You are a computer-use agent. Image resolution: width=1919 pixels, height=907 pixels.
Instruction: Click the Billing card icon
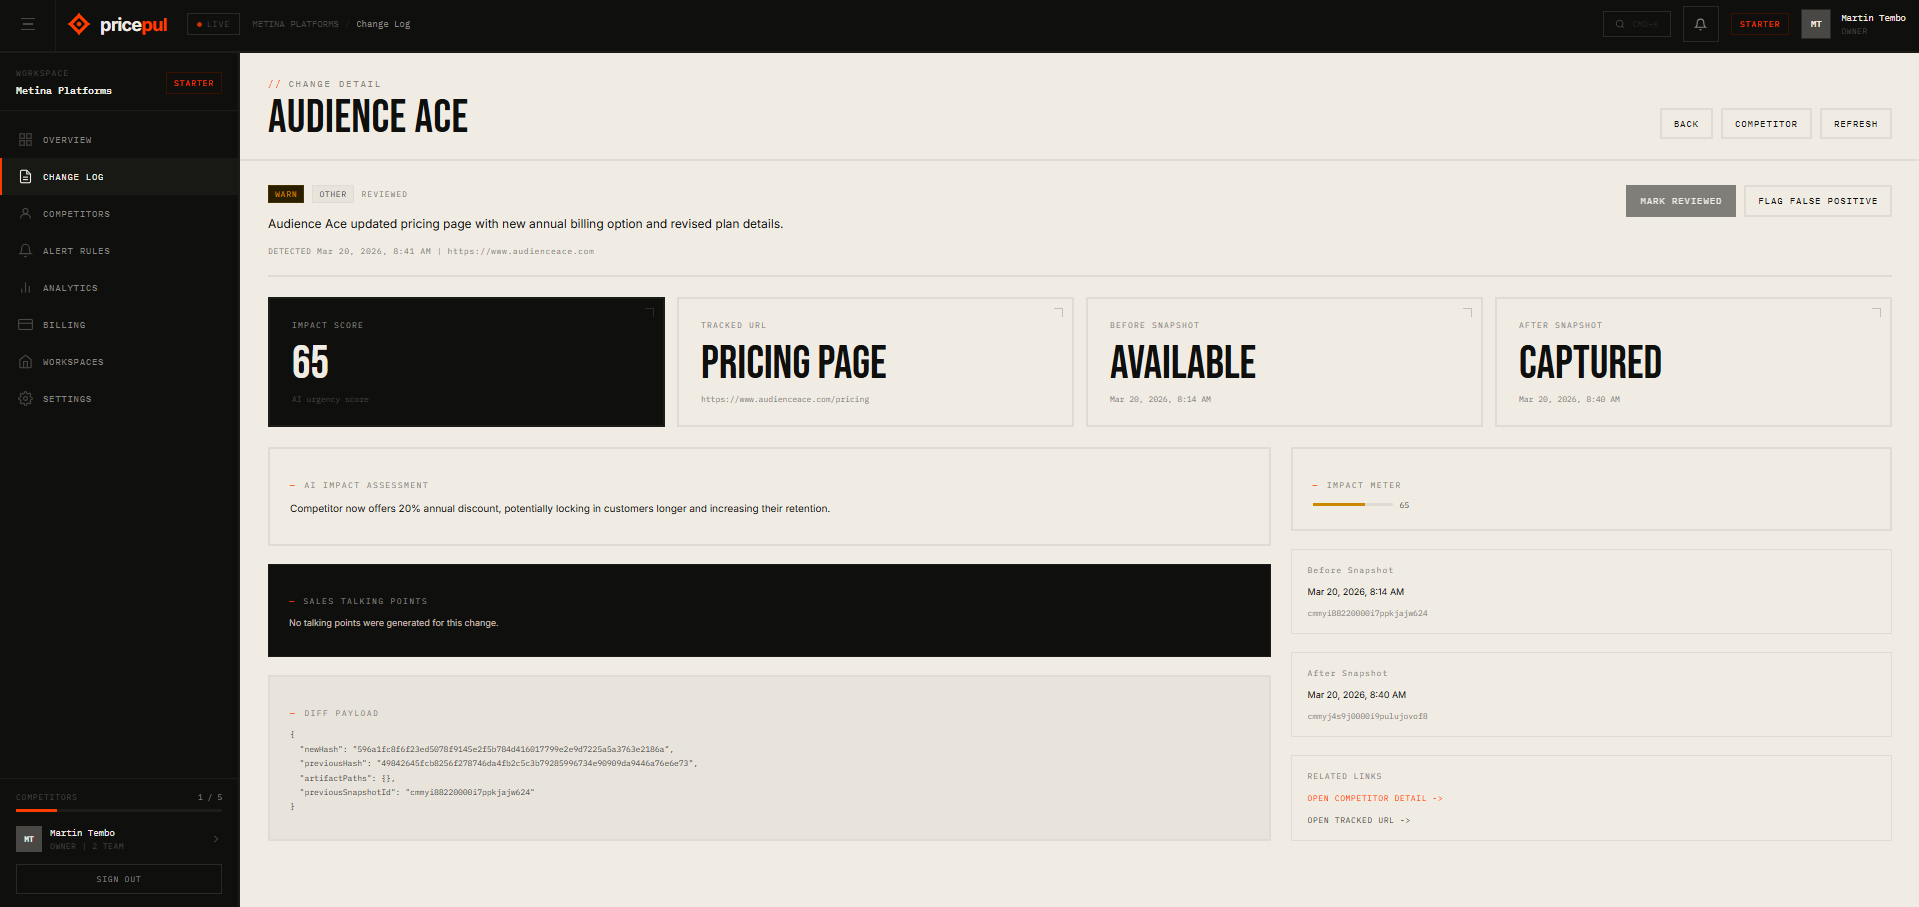[26, 325]
